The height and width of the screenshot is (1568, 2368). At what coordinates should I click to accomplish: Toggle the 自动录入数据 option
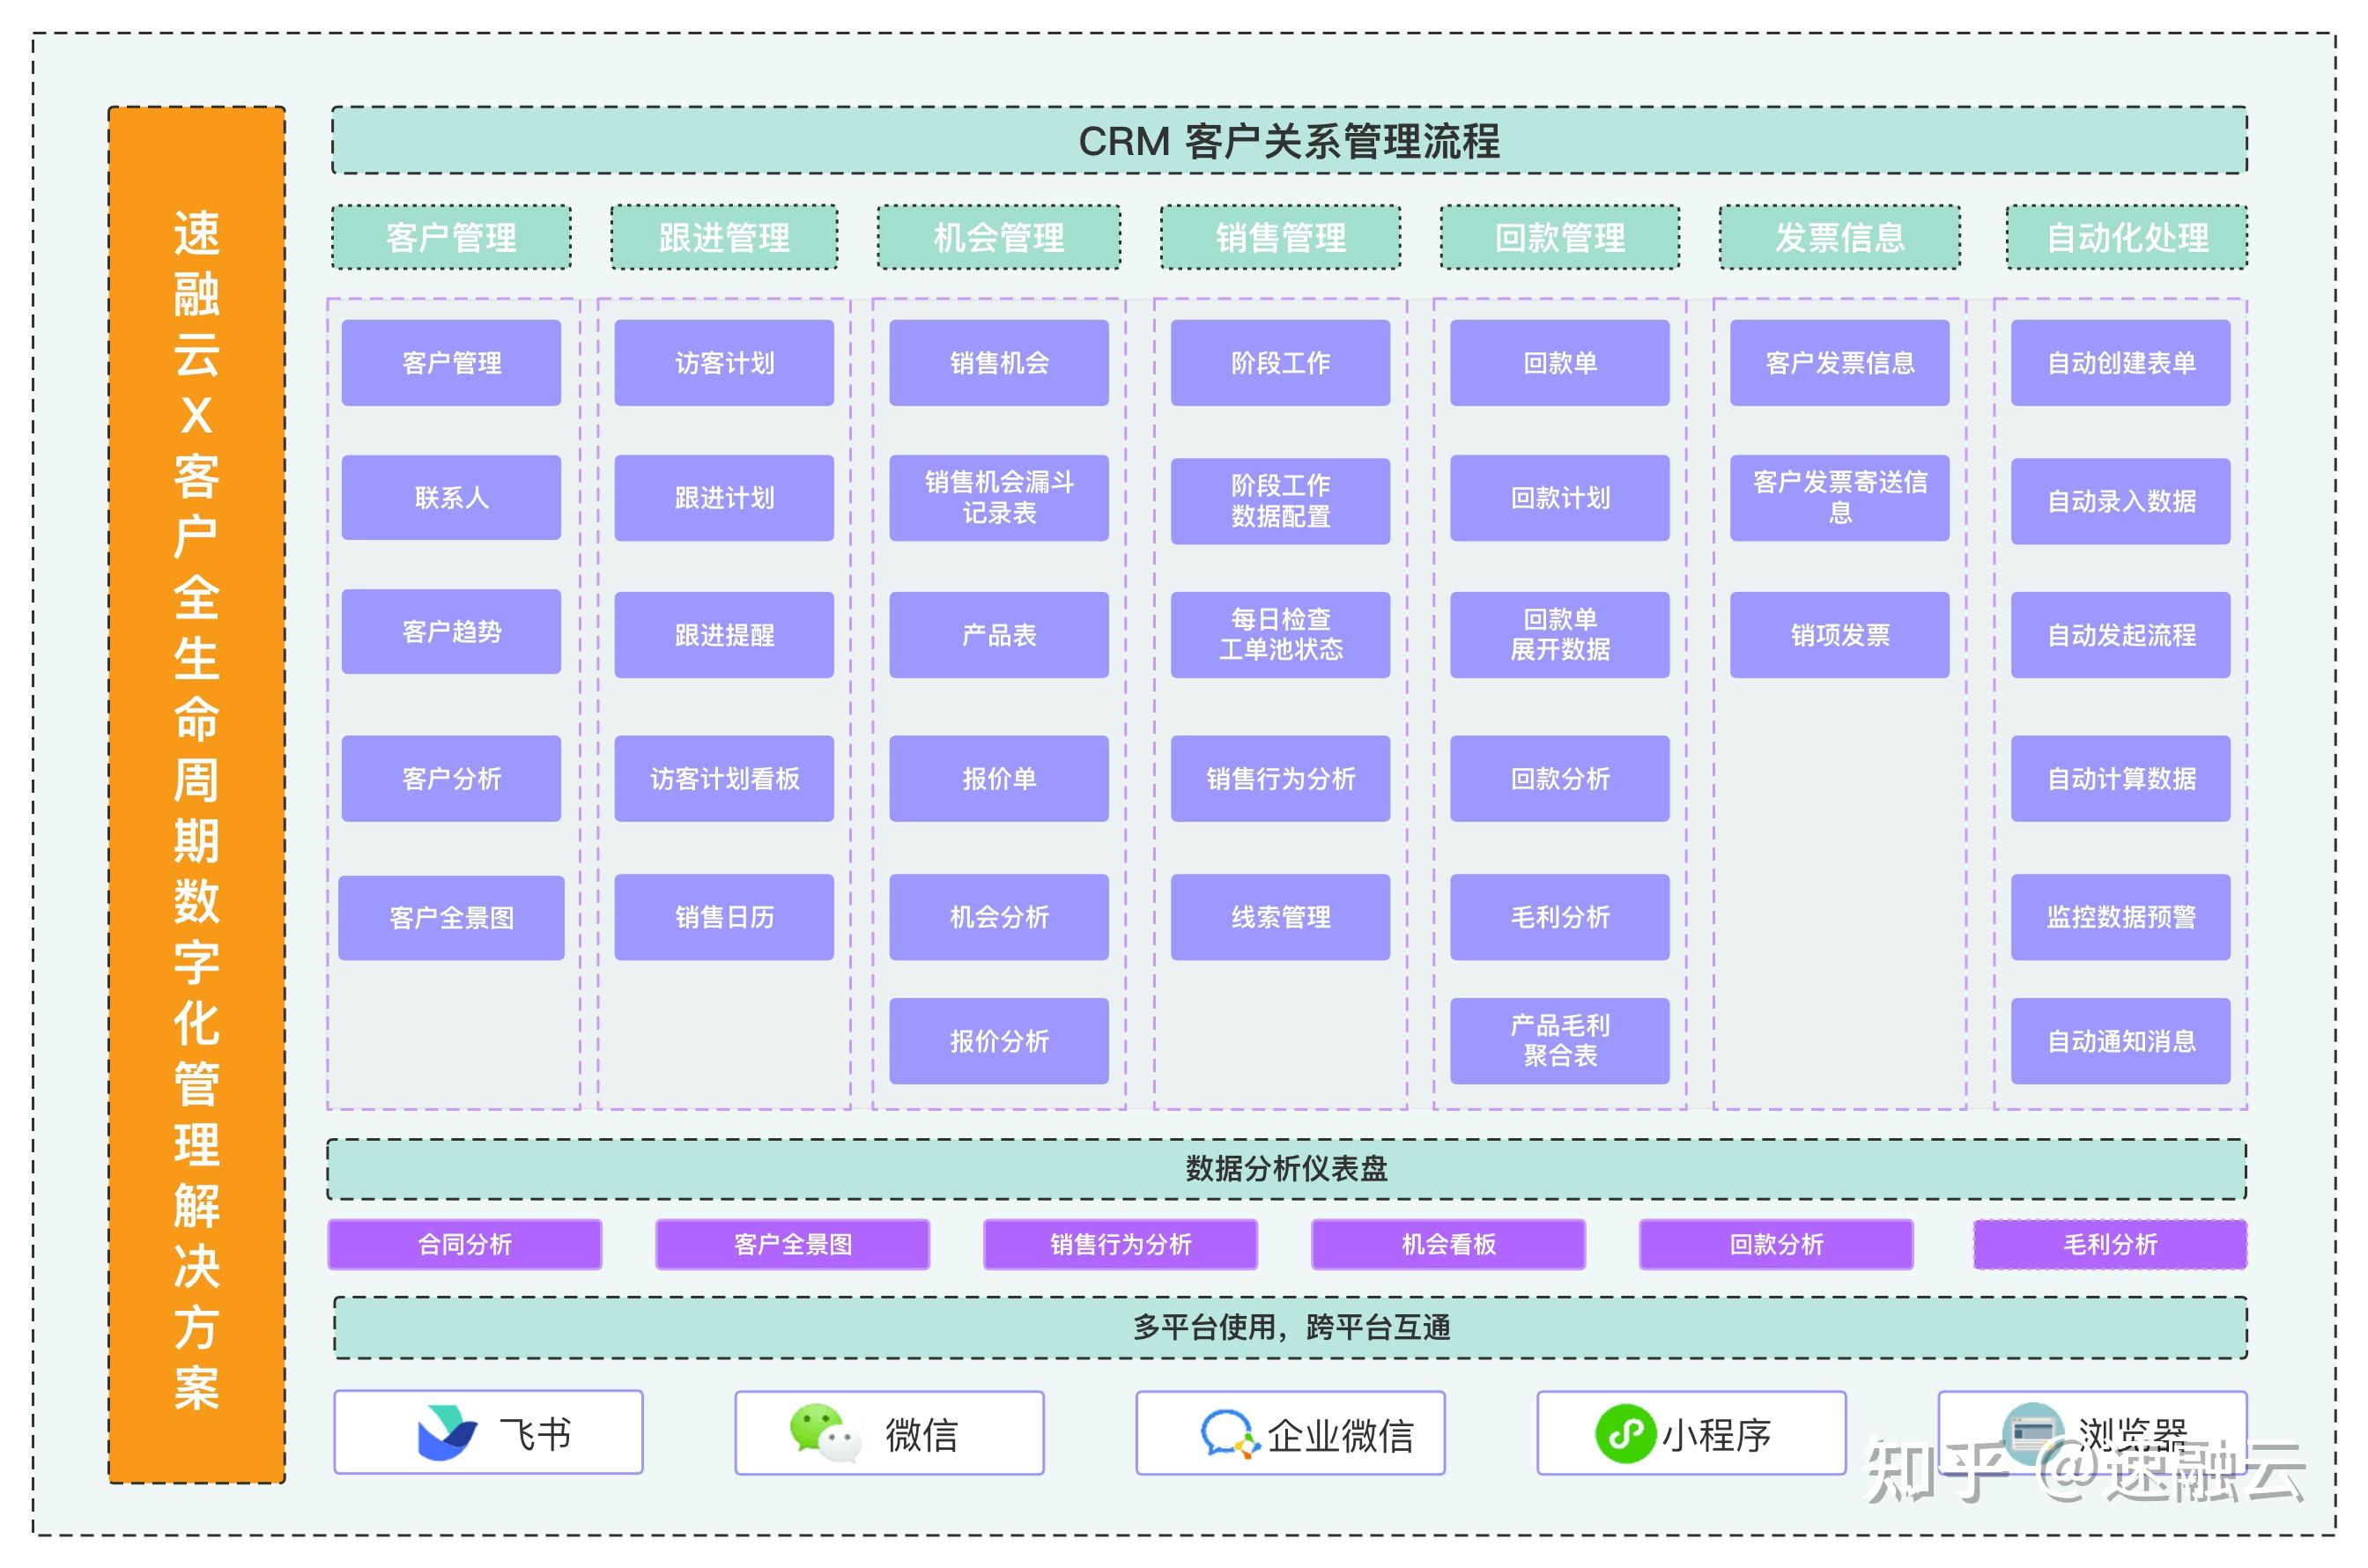click(x=2120, y=503)
